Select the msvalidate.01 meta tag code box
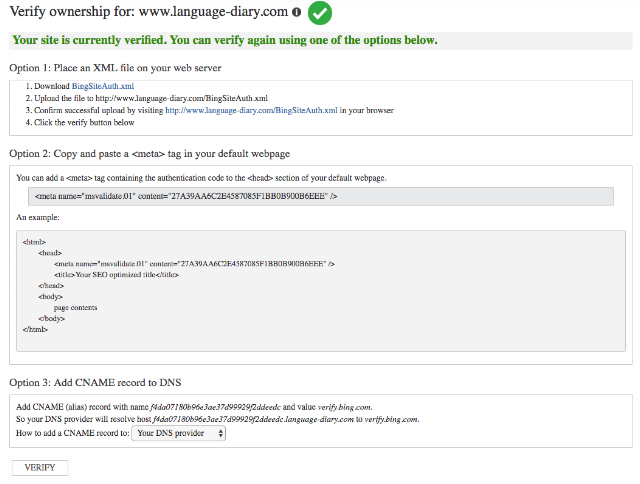 click(x=321, y=196)
